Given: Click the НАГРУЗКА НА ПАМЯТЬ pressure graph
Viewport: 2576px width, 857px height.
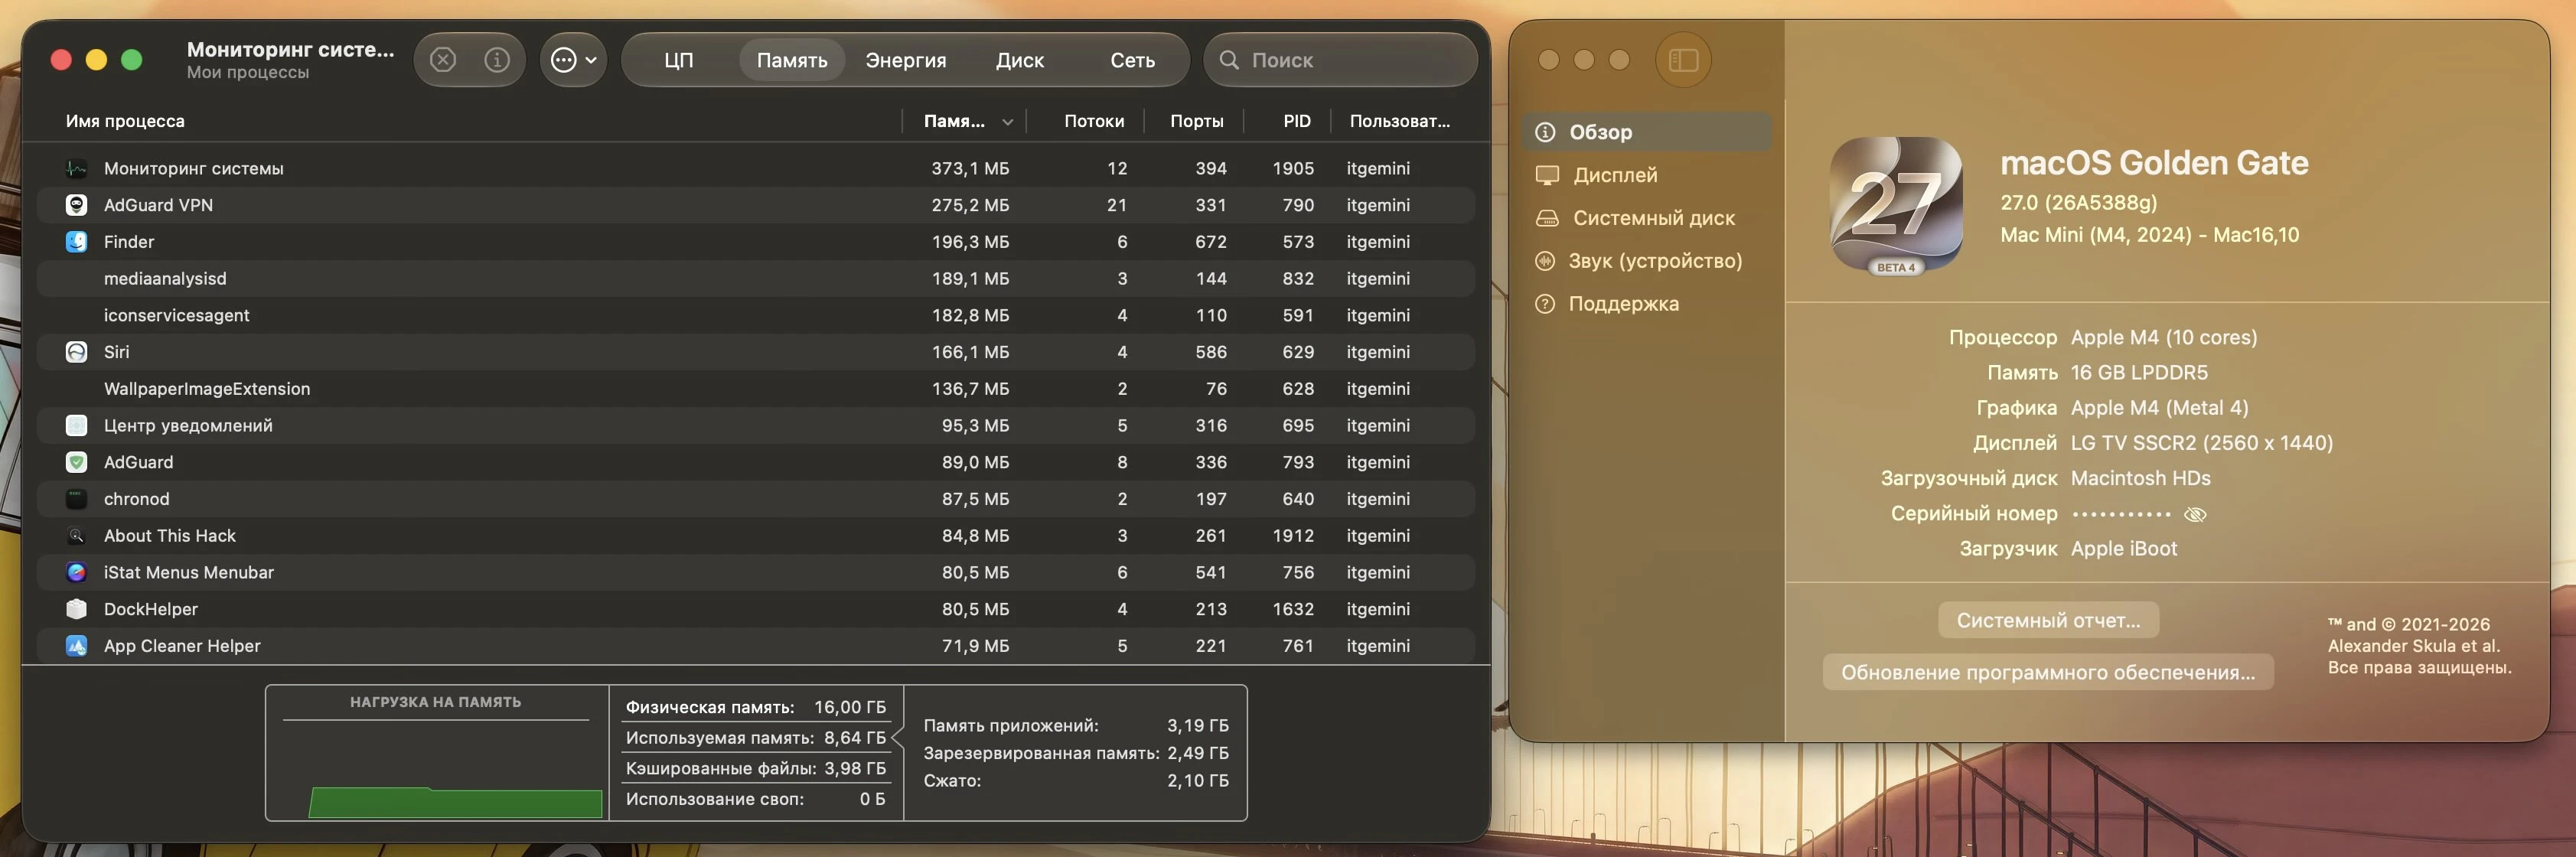Looking at the screenshot, I should (x=436, y=753).
